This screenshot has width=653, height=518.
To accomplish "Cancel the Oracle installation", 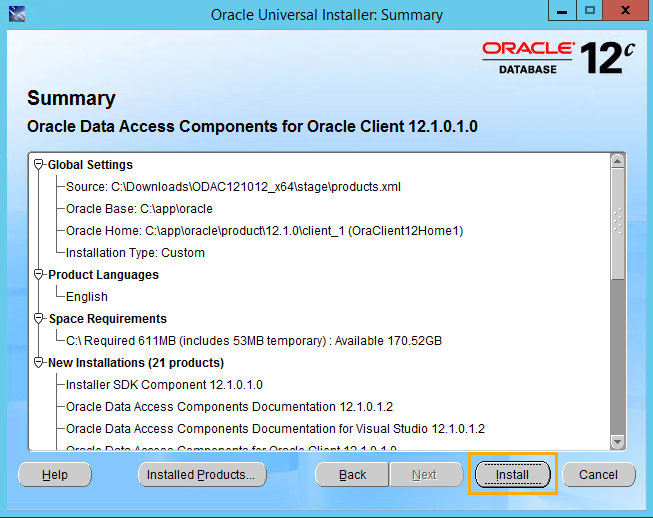I will pyautogui.click(x=598, y=474).
